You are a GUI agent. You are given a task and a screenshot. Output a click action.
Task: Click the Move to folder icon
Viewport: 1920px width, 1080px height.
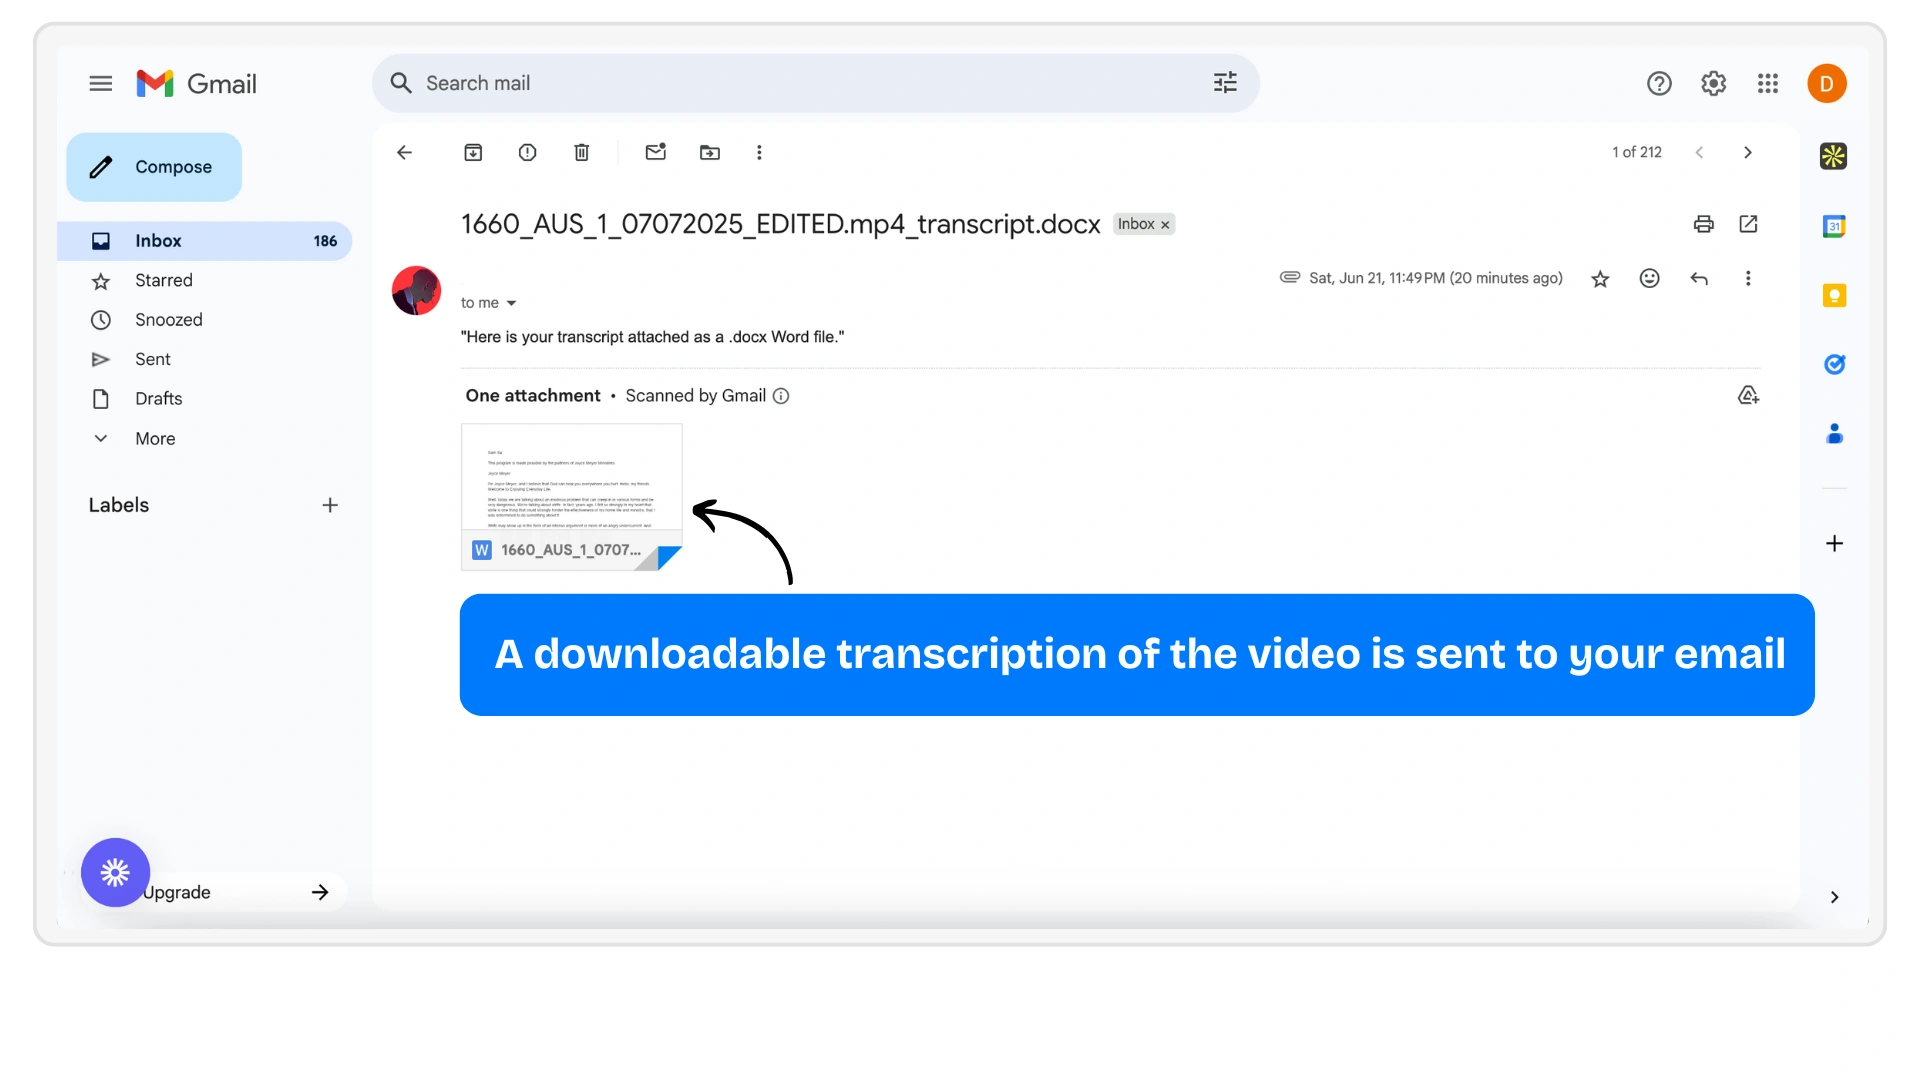click(x=710, y=152)
